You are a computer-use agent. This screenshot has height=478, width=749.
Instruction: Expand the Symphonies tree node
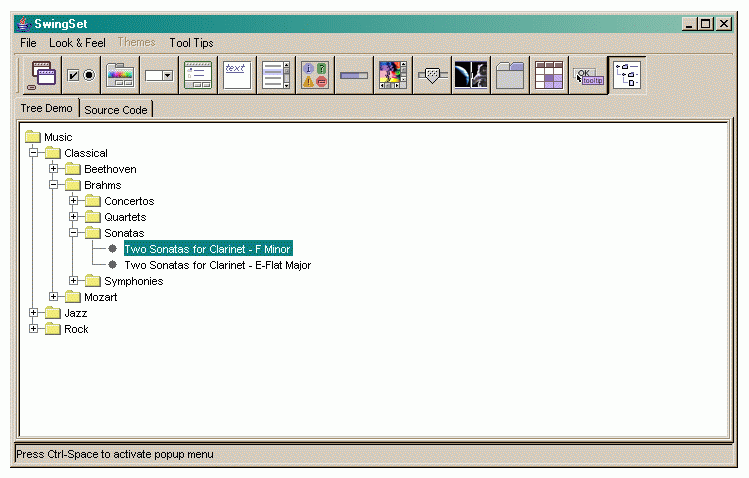pyautogui.click(x=74, y=281)
